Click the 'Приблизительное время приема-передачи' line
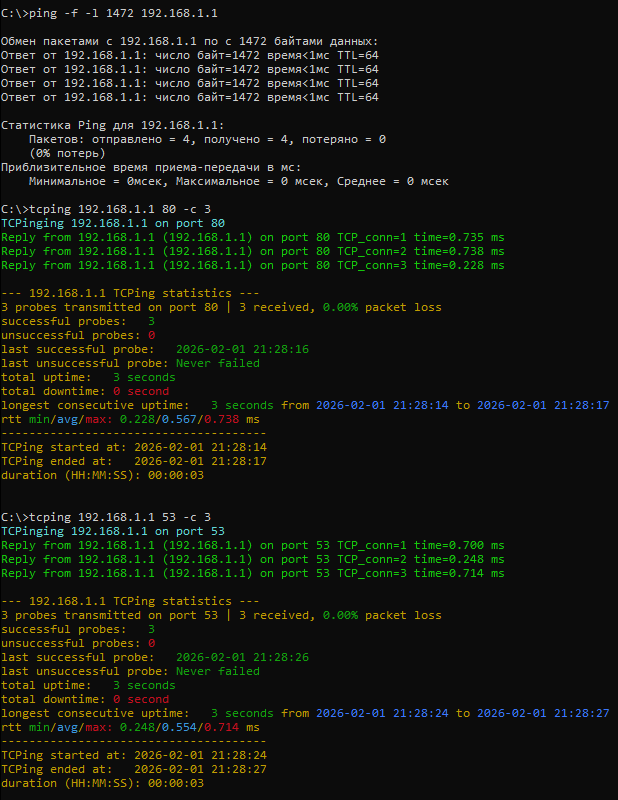This screenshot has width=618, height=800. (150, 167)
